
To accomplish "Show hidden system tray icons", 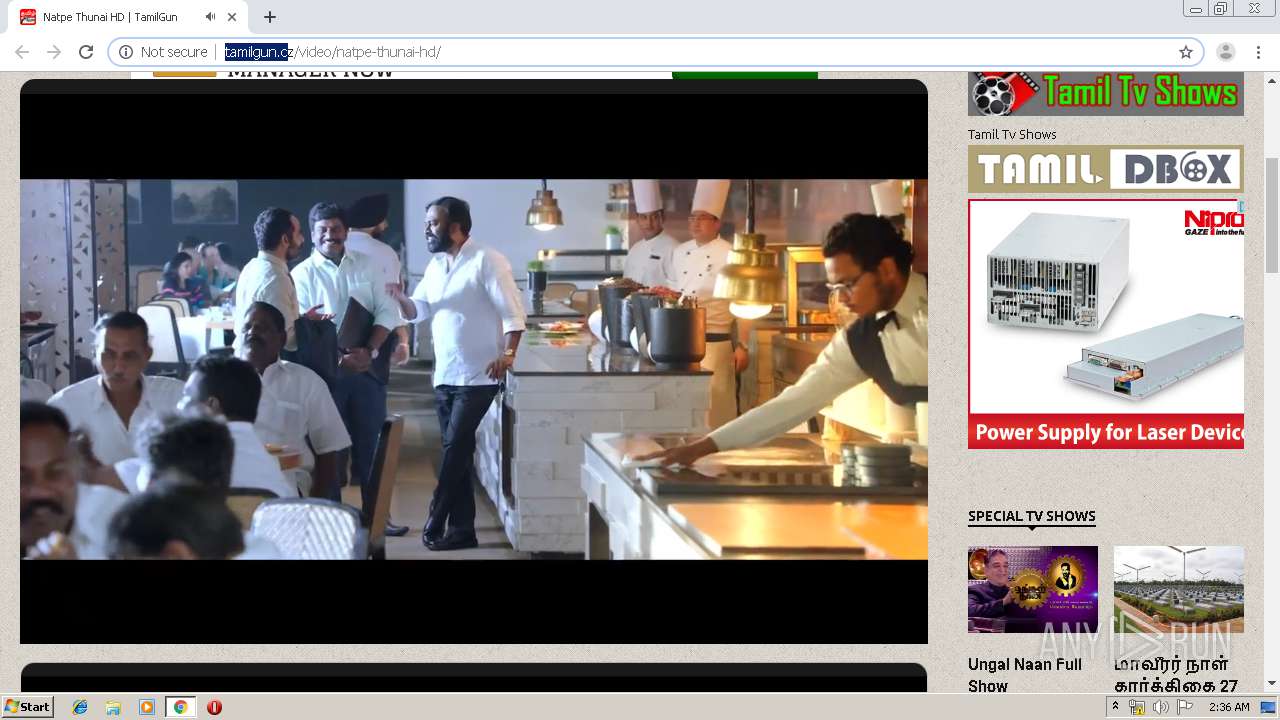I will pos(1115,707).
